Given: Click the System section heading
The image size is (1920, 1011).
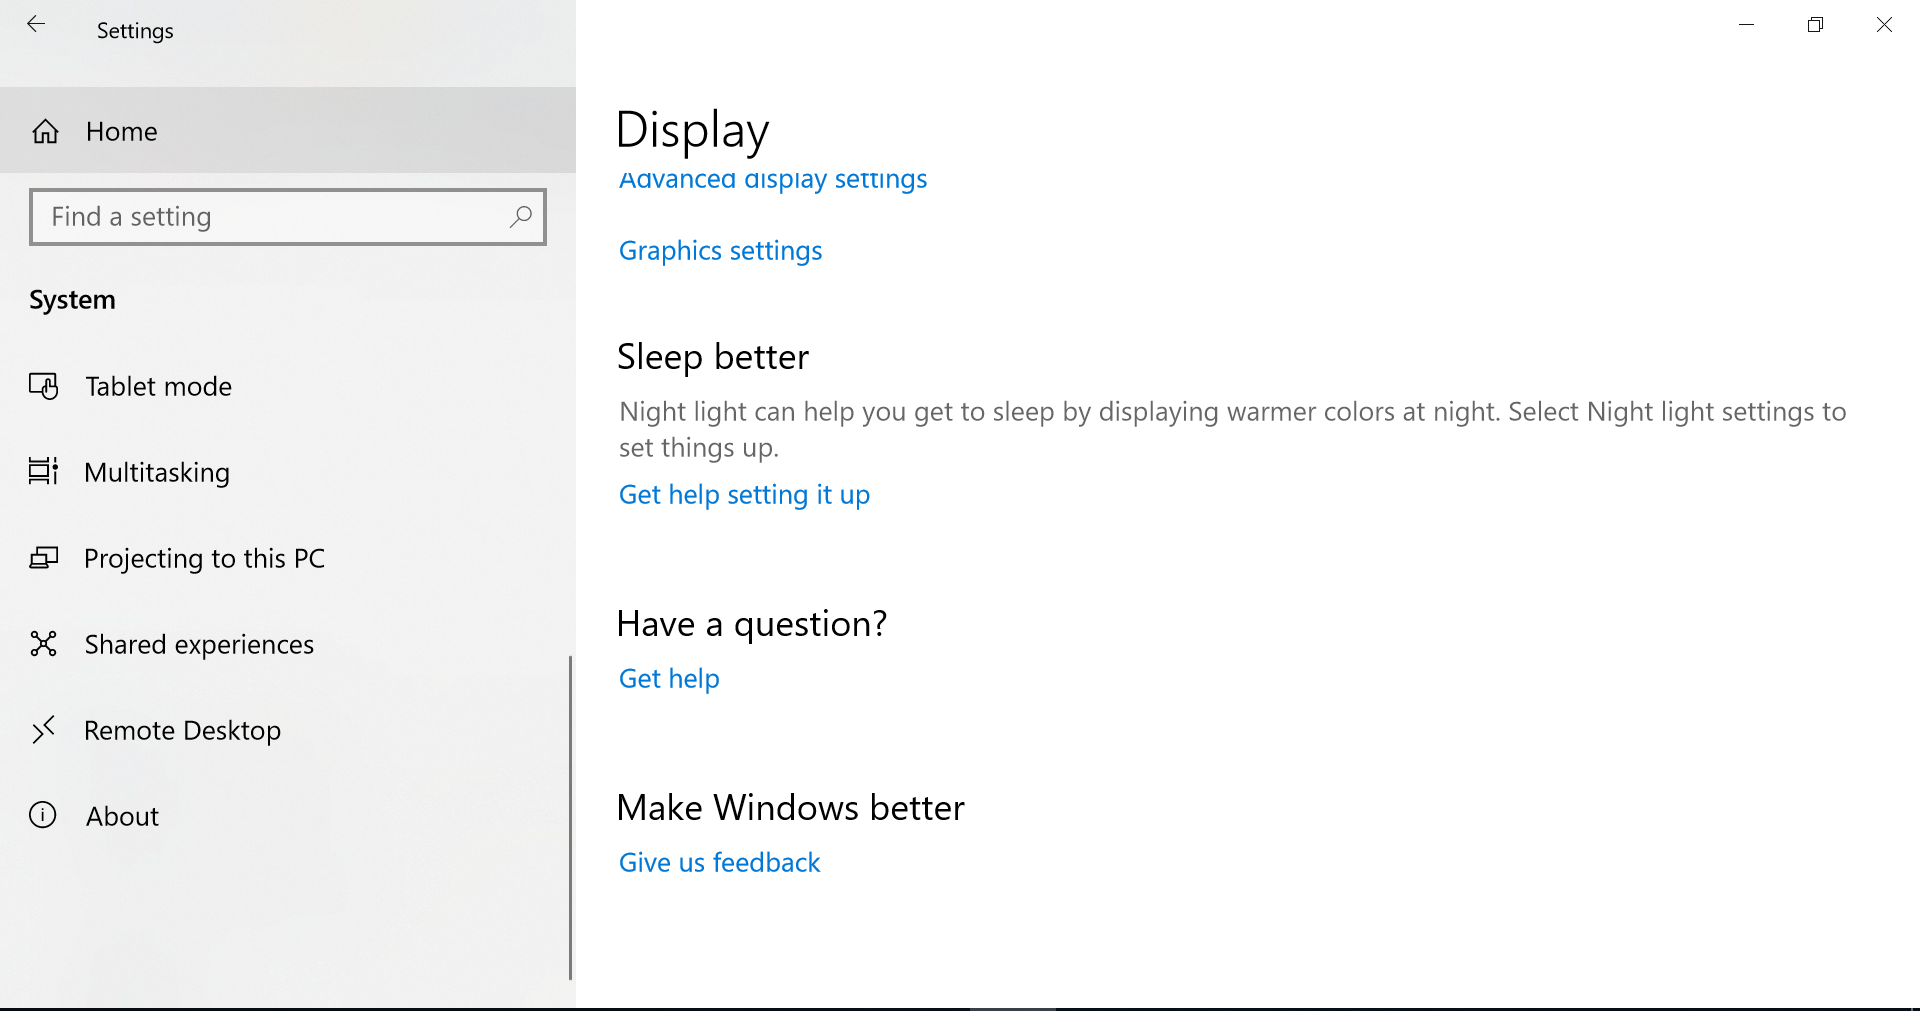Looking at the screenshot, I should click(72, 300).
